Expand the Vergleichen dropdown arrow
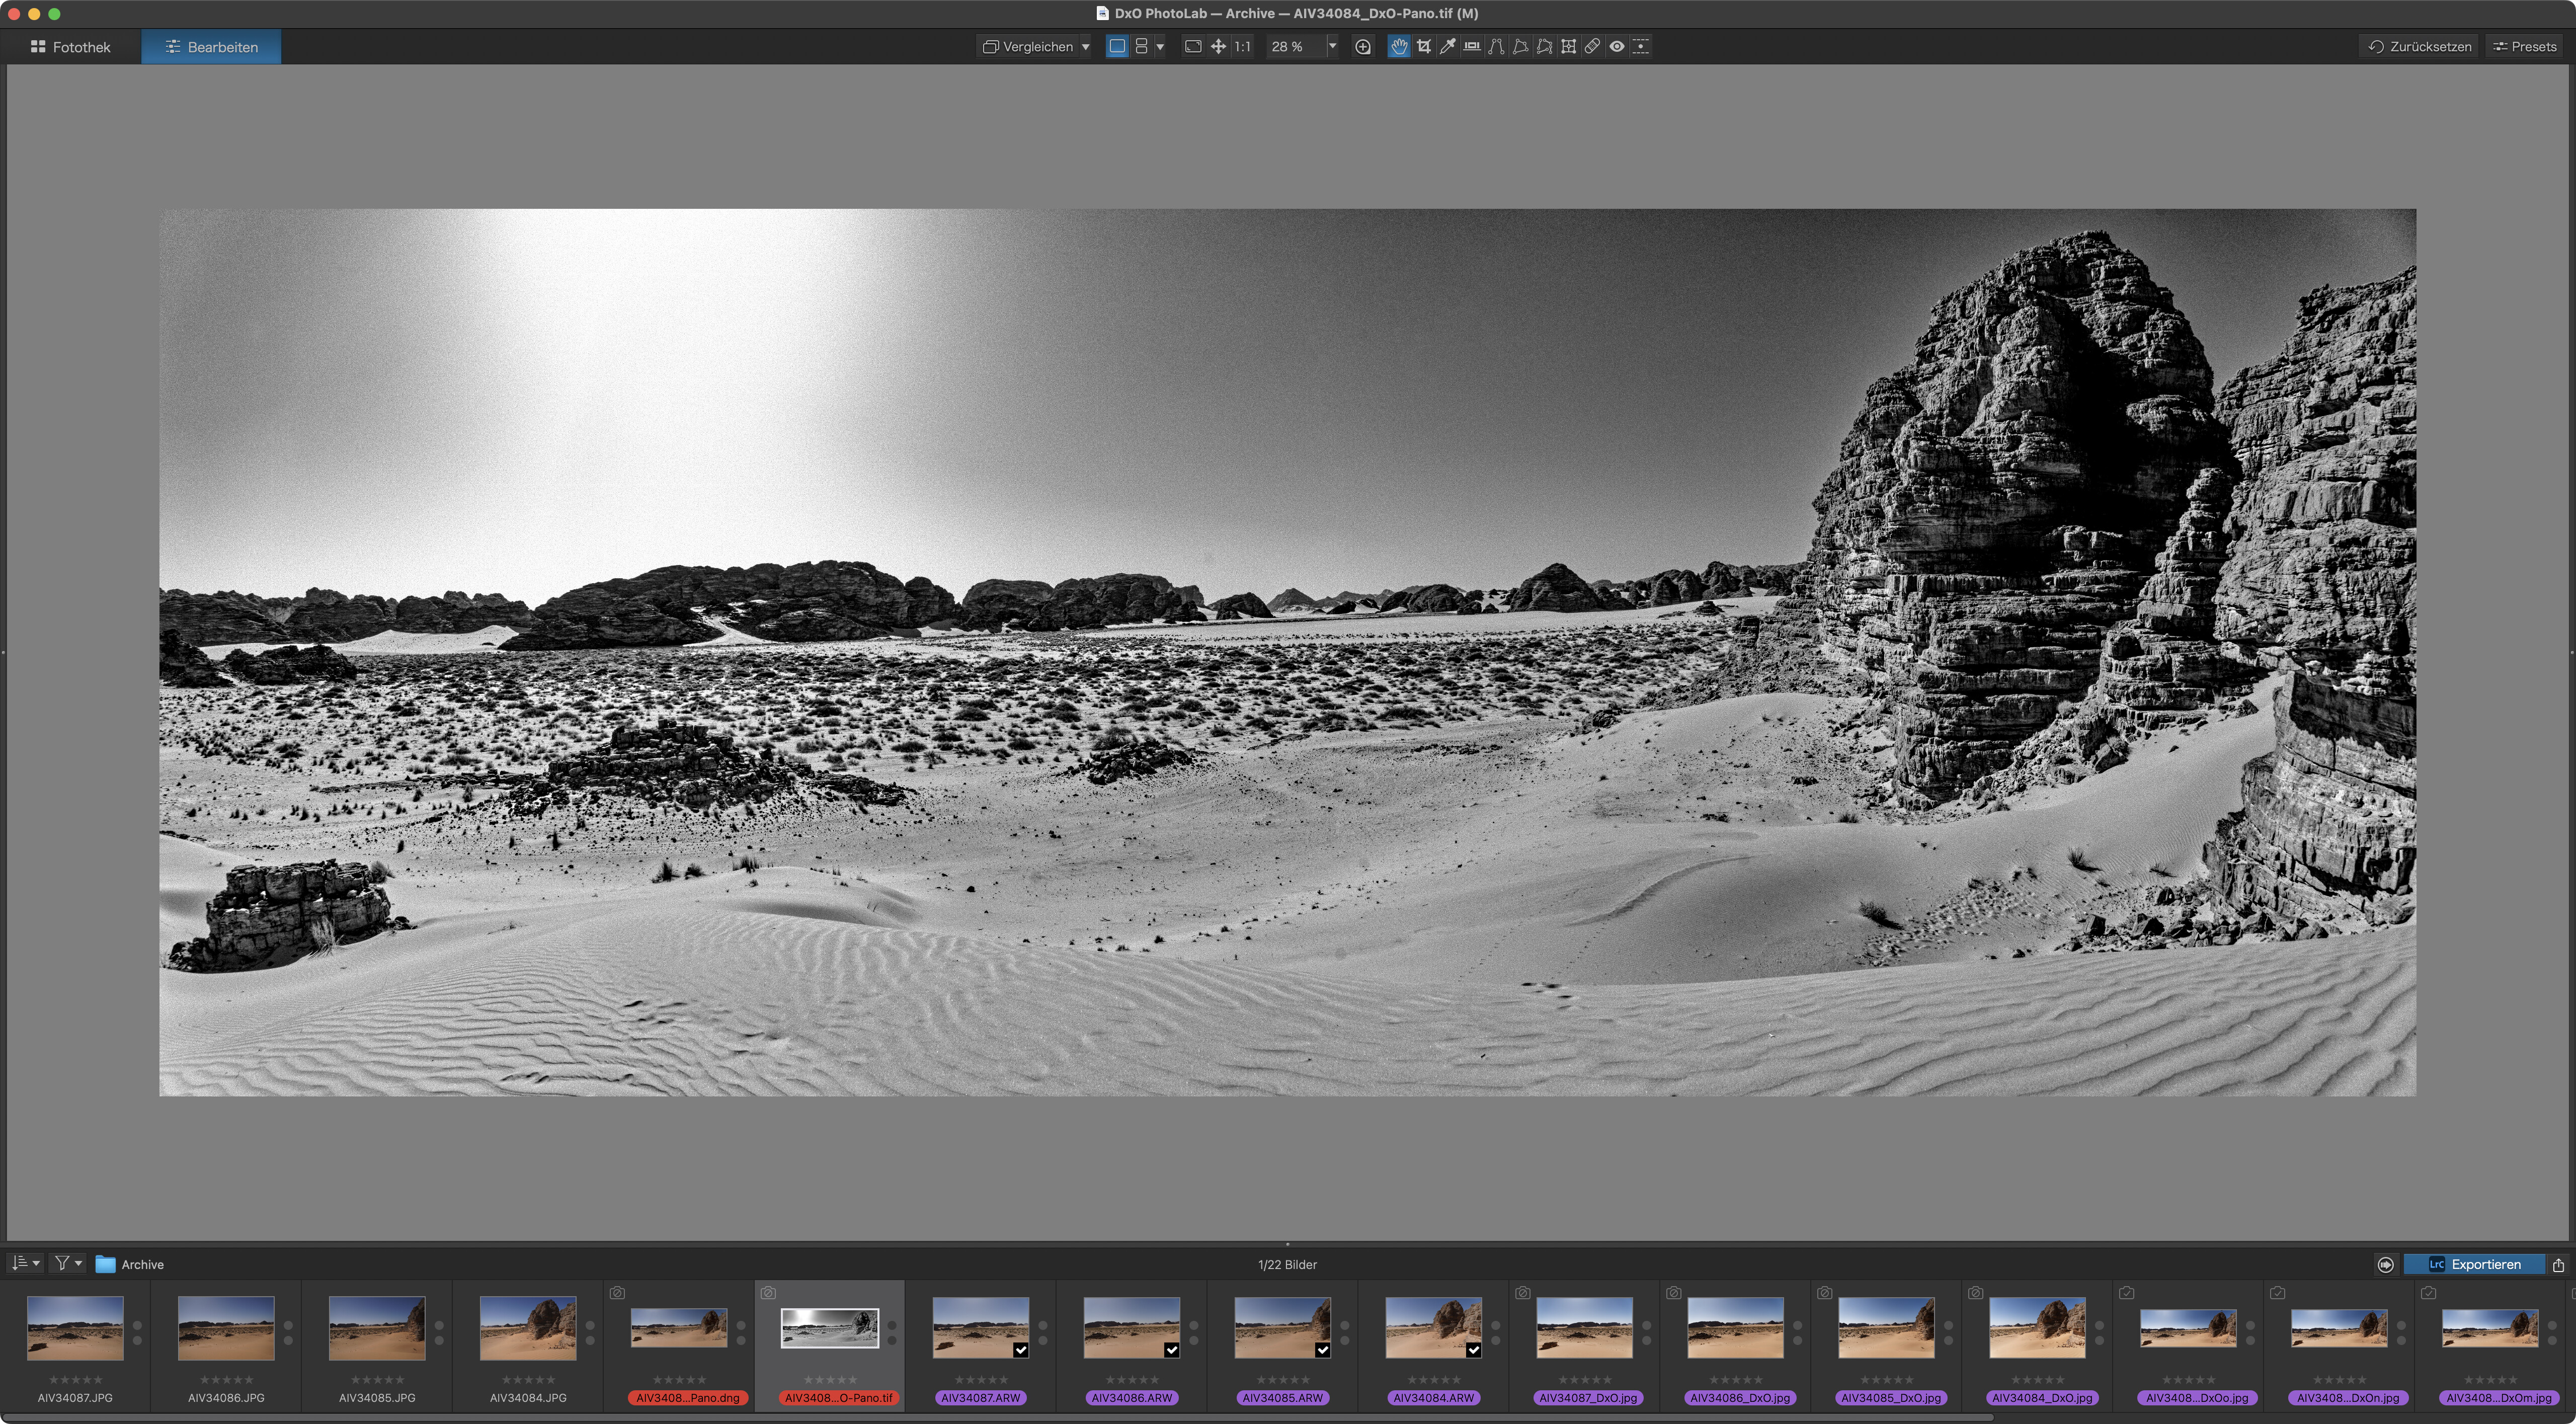This screenshot has width=2576, height=1424. click(x=1085, y=46)
